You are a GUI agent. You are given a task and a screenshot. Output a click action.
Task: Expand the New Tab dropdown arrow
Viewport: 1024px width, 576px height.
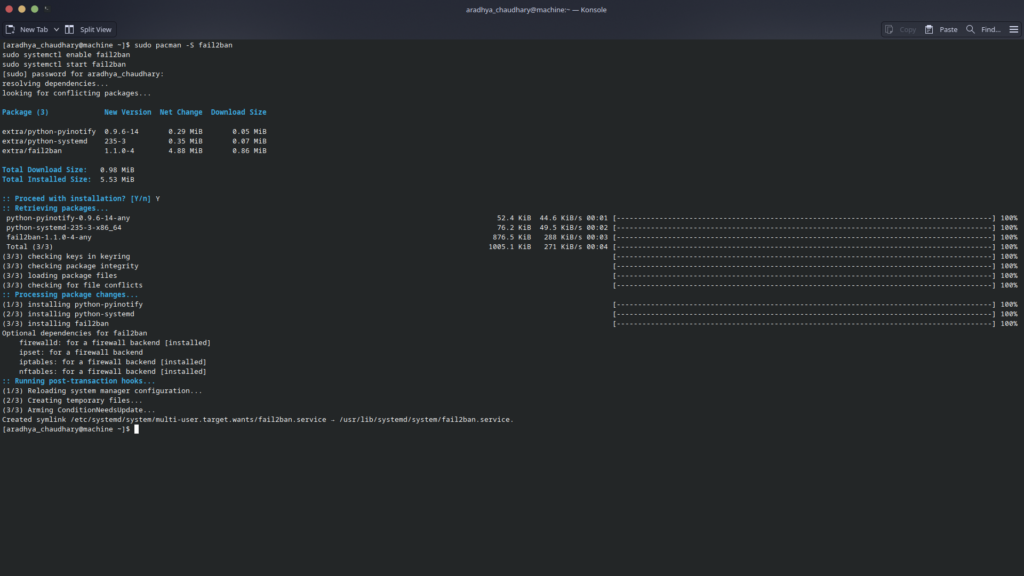[x=56, y=29]
